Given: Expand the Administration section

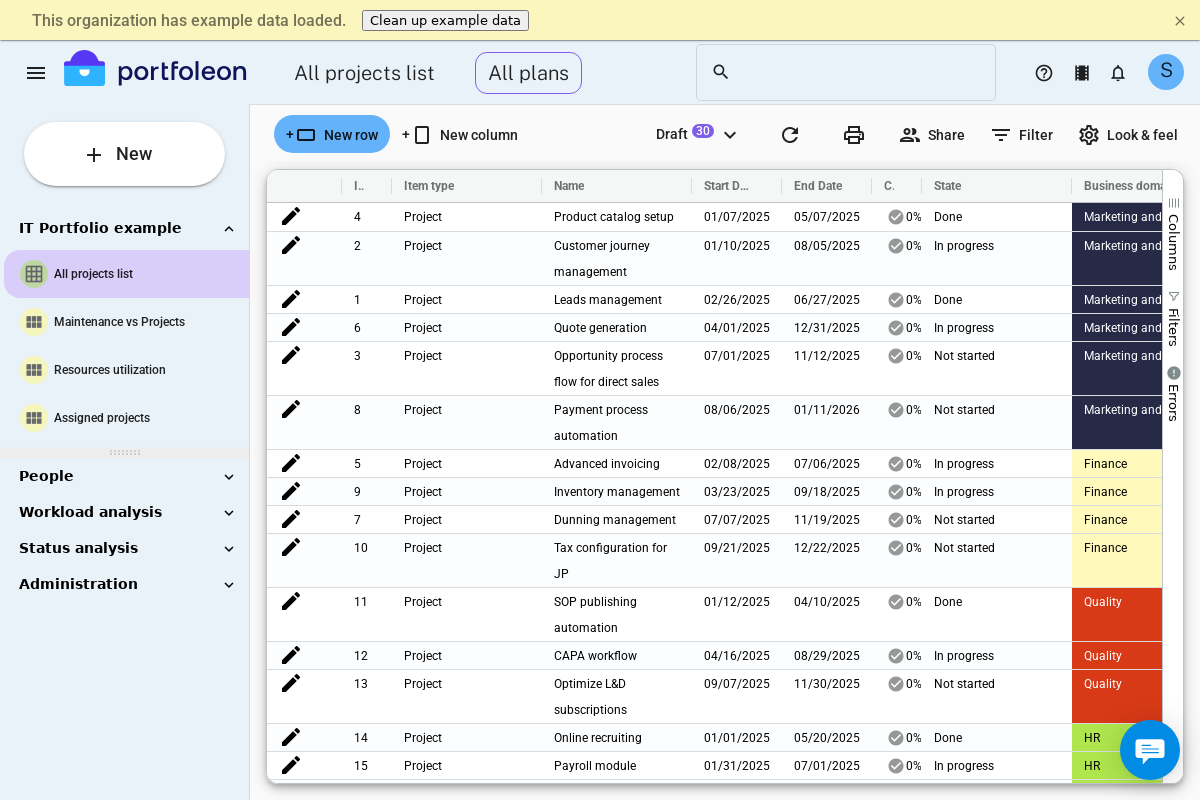Looking at the screenshot, I should (229, 585).
